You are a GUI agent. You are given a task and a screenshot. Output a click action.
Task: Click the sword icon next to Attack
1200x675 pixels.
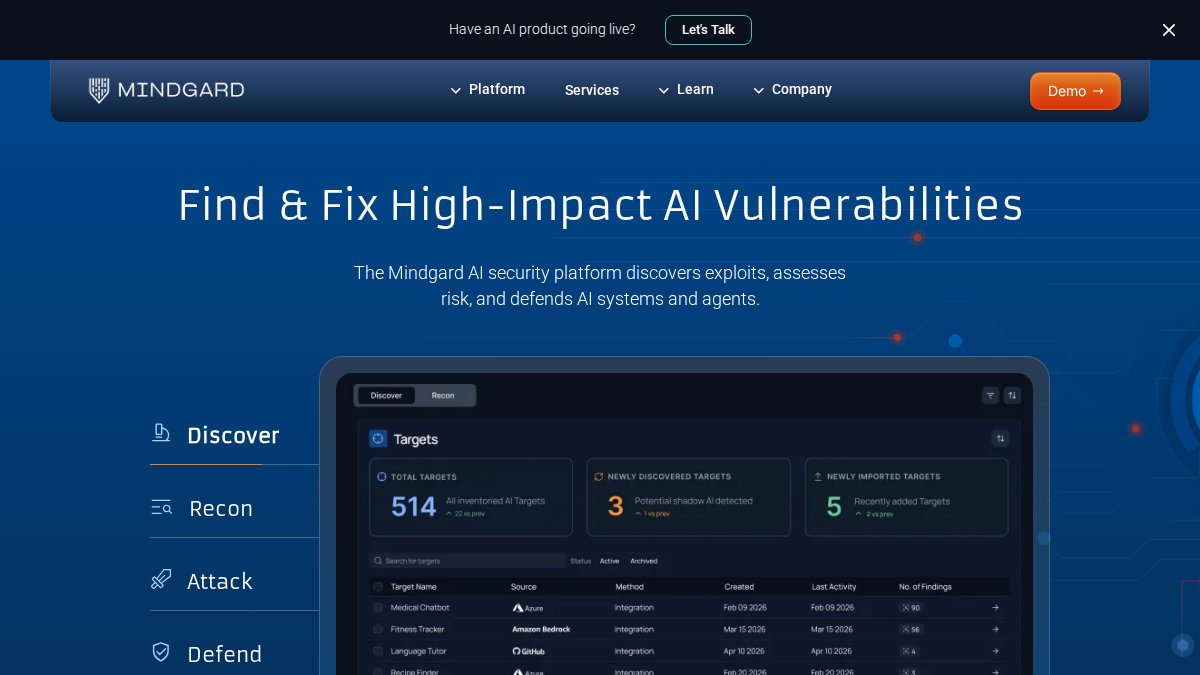161,579
